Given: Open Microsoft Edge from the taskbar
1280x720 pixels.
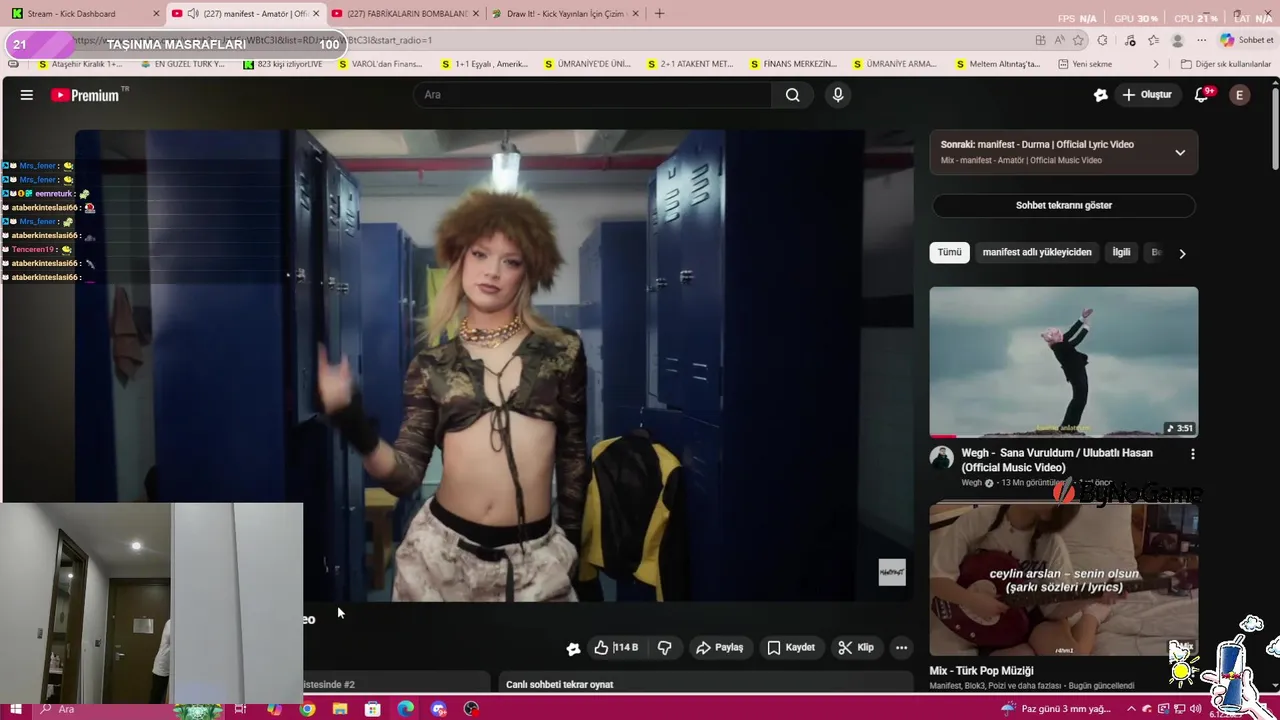Looking at the screenshot, I should (x=405, y=709).
